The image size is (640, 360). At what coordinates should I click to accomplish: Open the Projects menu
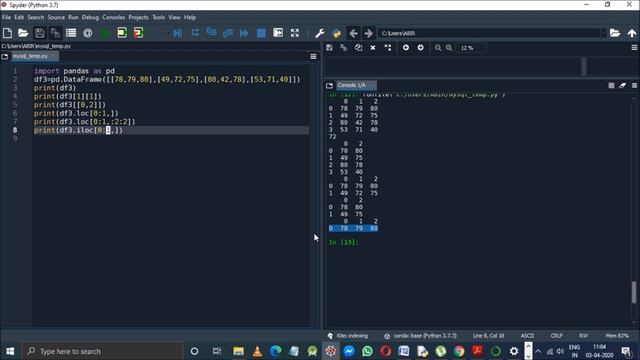[x=138, y=17]
